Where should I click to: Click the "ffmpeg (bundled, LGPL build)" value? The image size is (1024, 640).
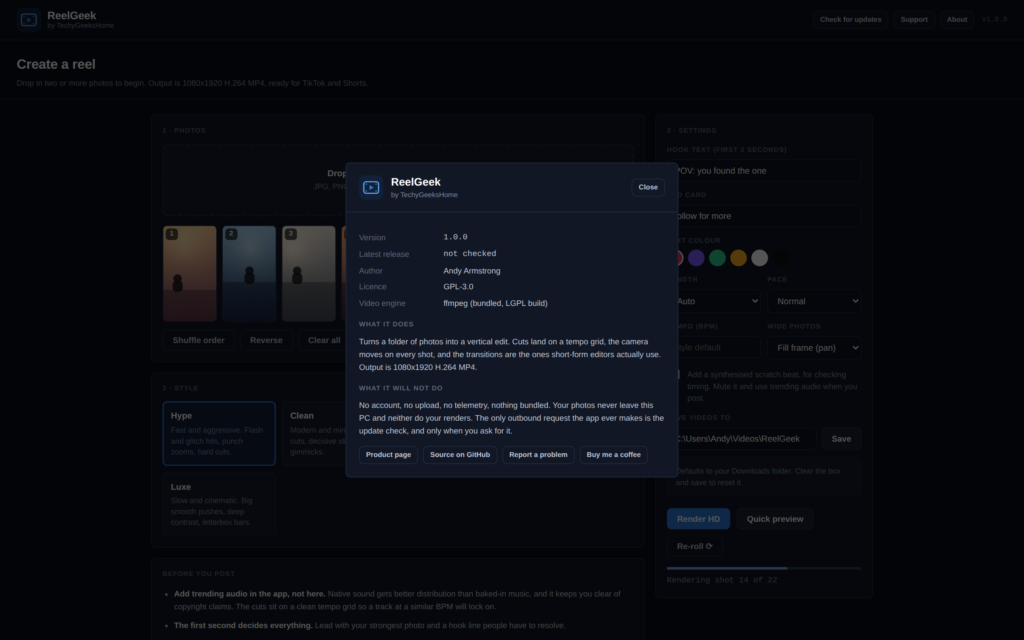click(496, 303)
